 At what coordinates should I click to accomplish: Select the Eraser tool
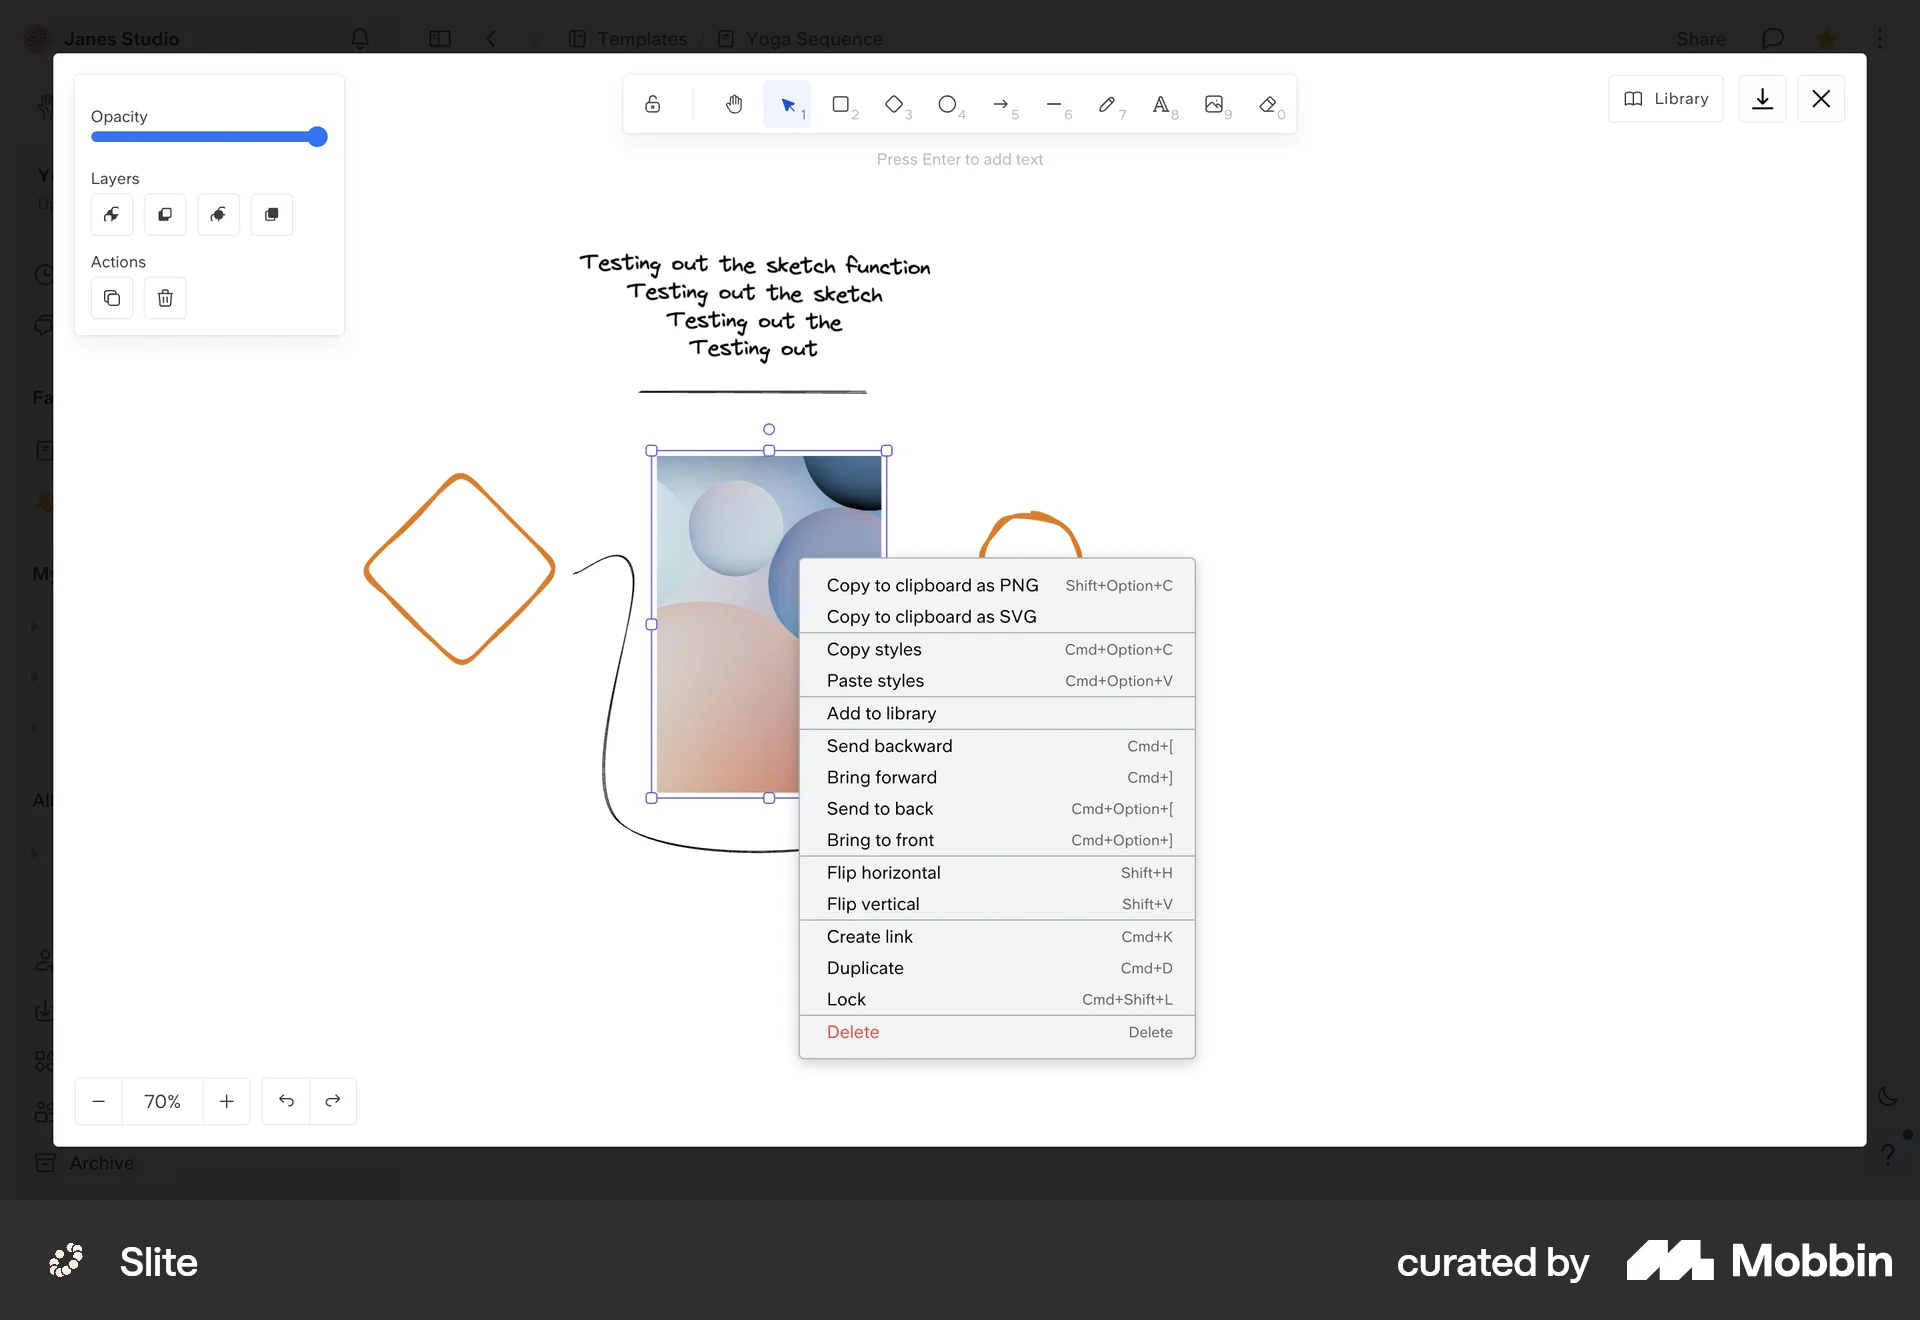coord(1266,104)
